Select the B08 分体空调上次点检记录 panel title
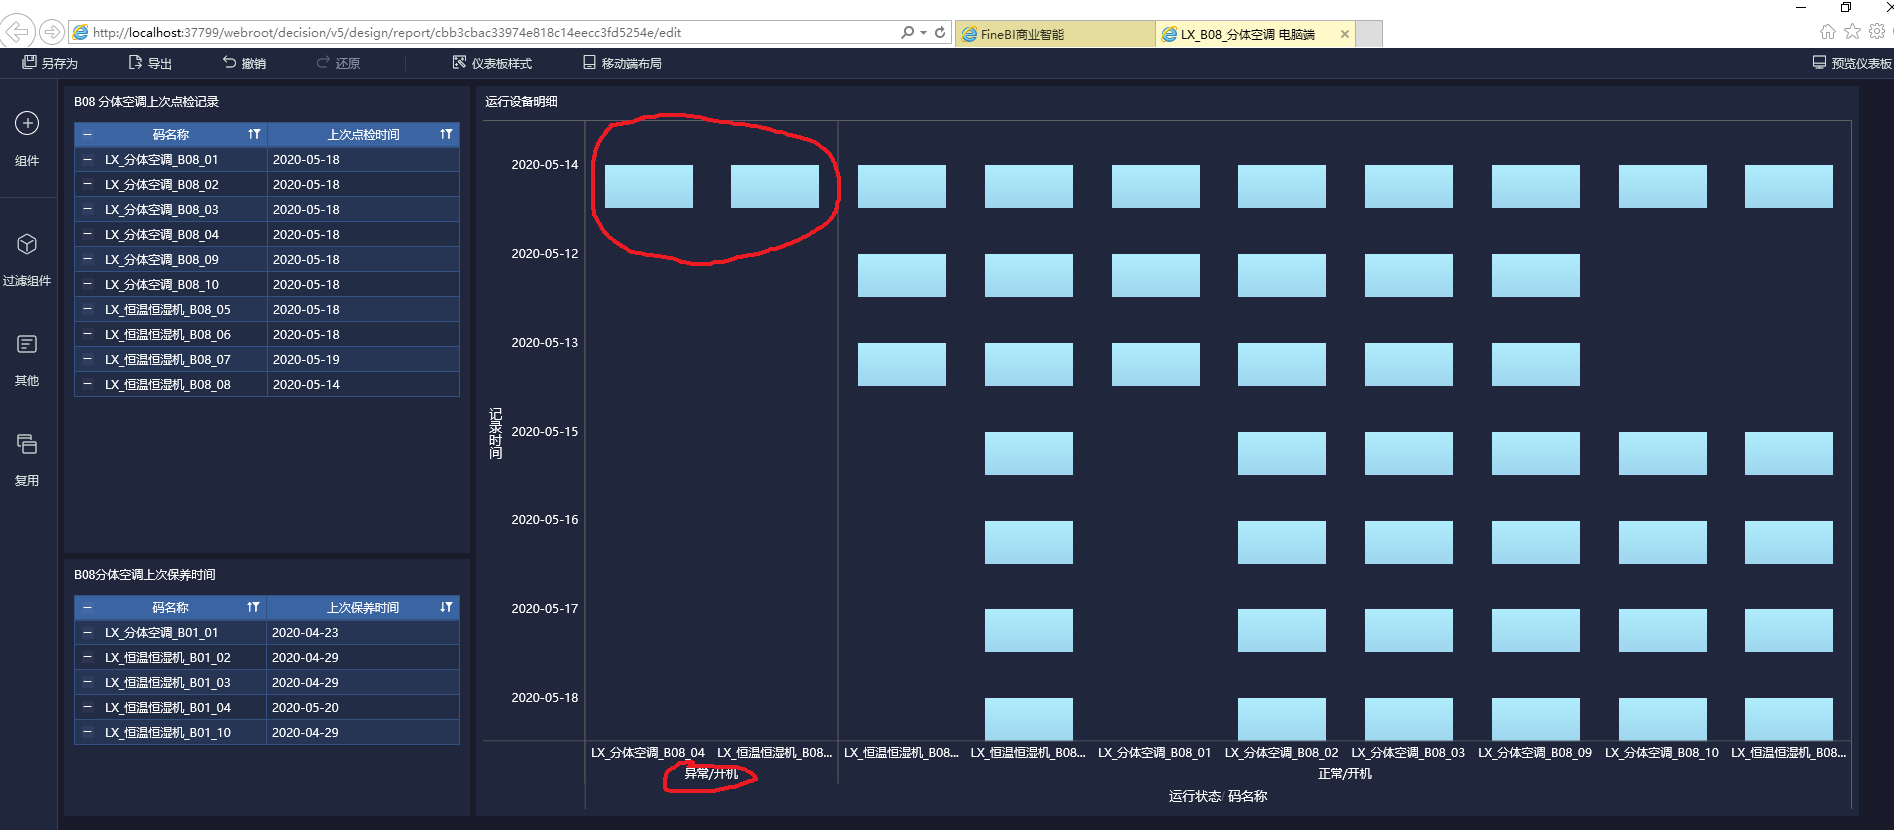The height and width of the screenshot is (830, 1894). click(146, 101)
